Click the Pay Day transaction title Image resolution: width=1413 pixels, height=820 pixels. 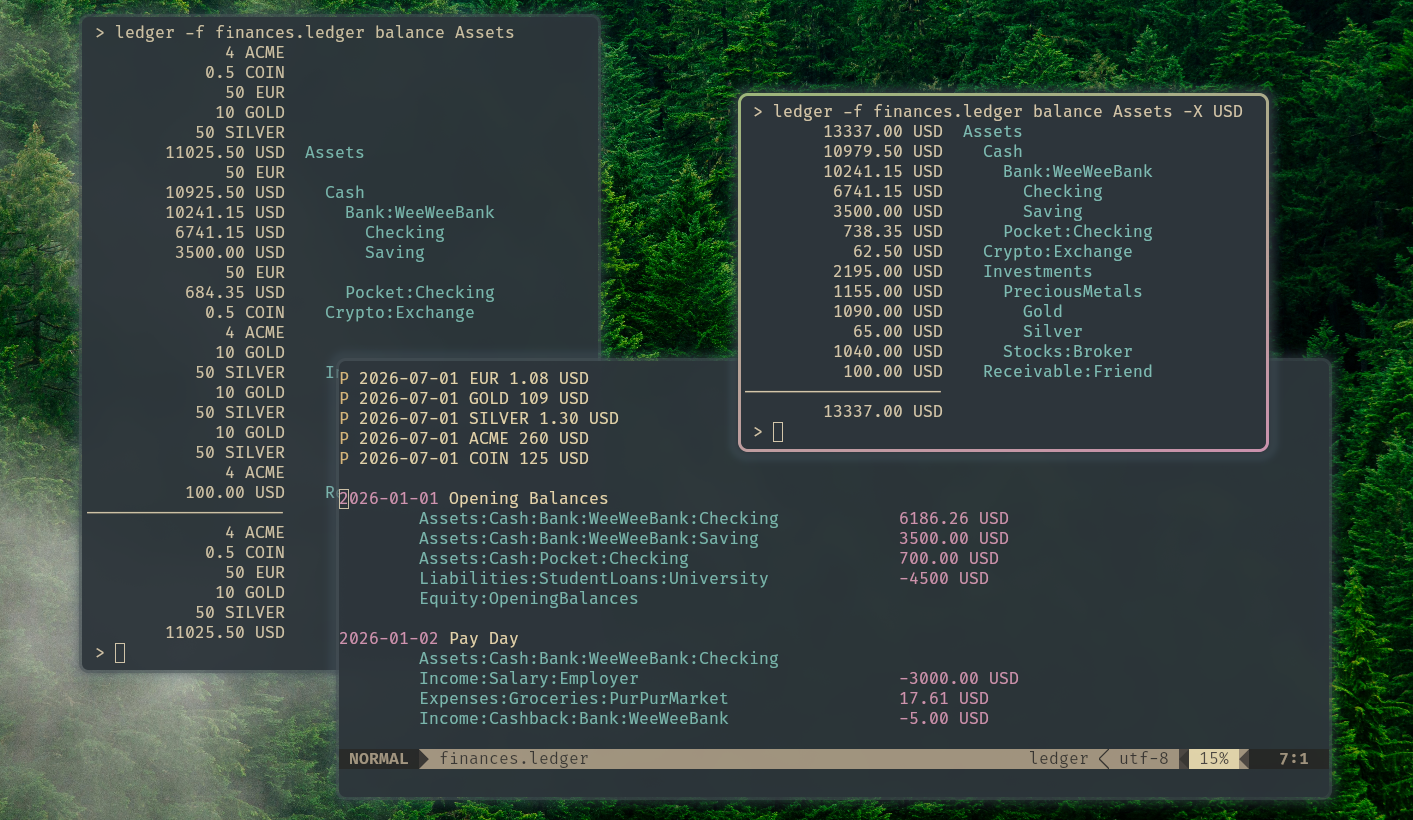click(484, 638)
